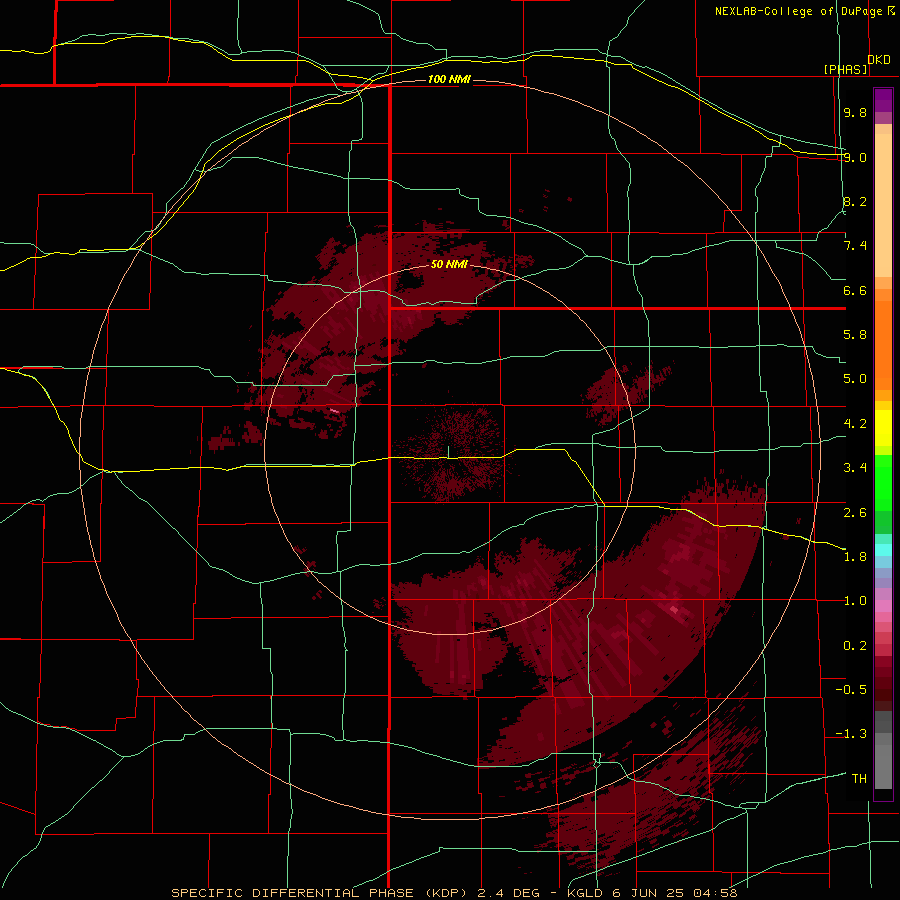Select the 7.4 scale label
900x900 pixels.
coord(855,246)
